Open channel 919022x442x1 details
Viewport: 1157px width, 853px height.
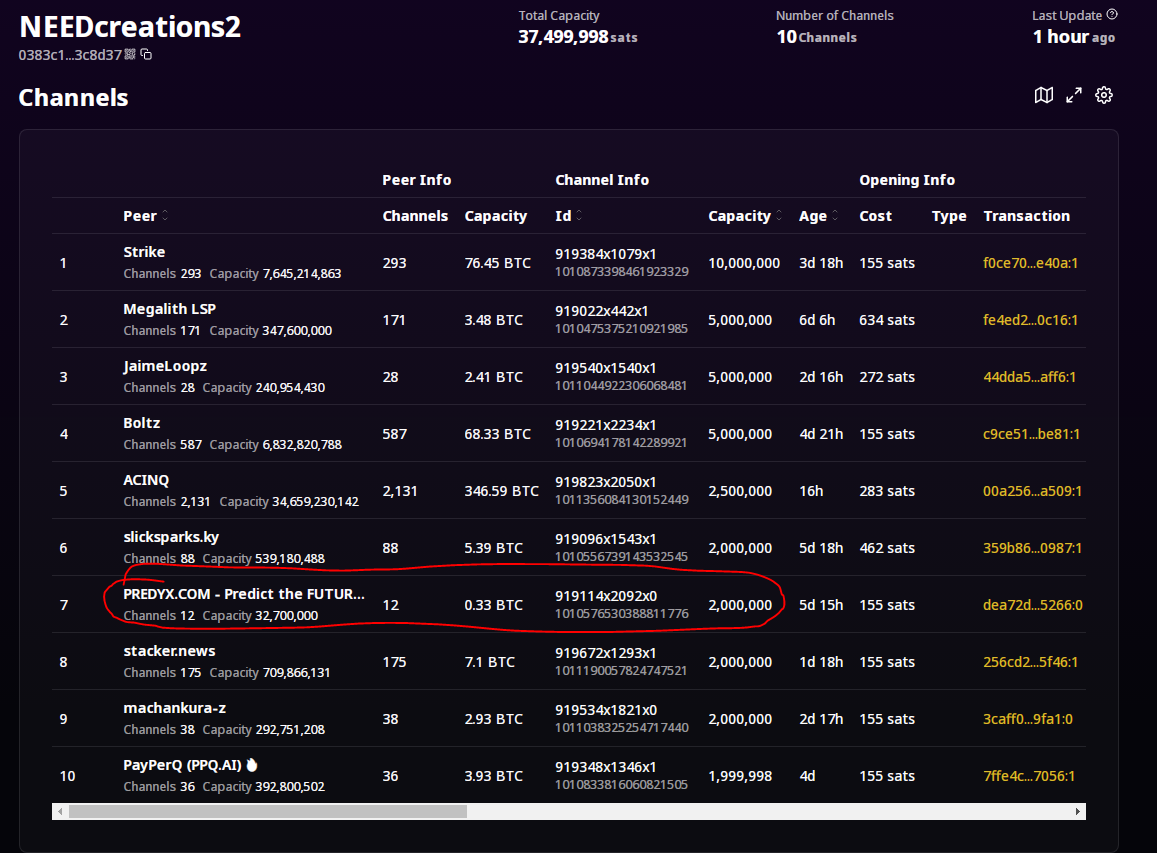coord(605,310)
